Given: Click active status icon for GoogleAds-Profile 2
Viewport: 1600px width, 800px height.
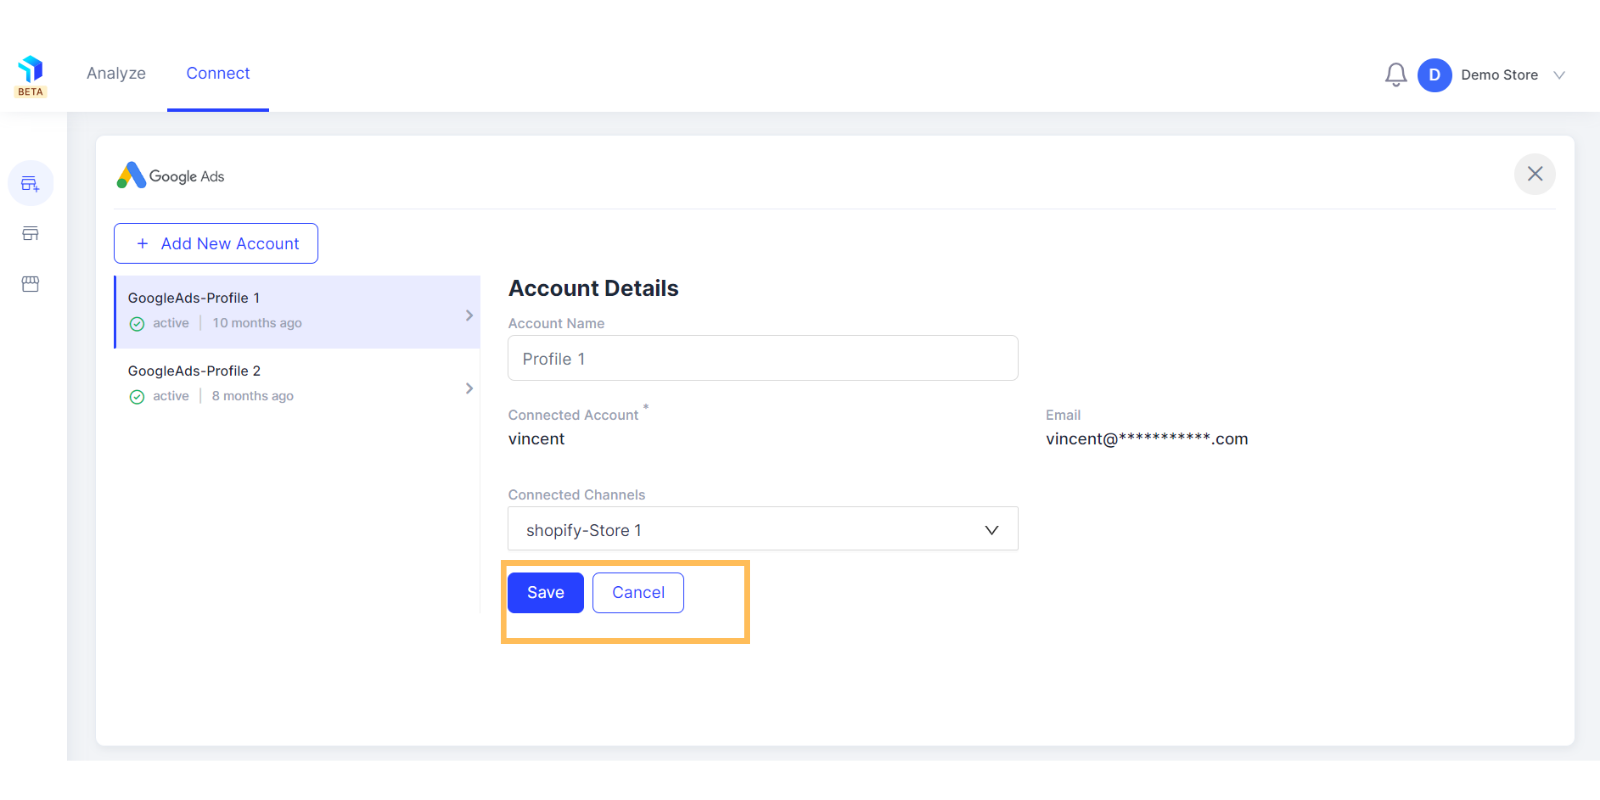Looking at the screenshot, I should click(137, 397).
